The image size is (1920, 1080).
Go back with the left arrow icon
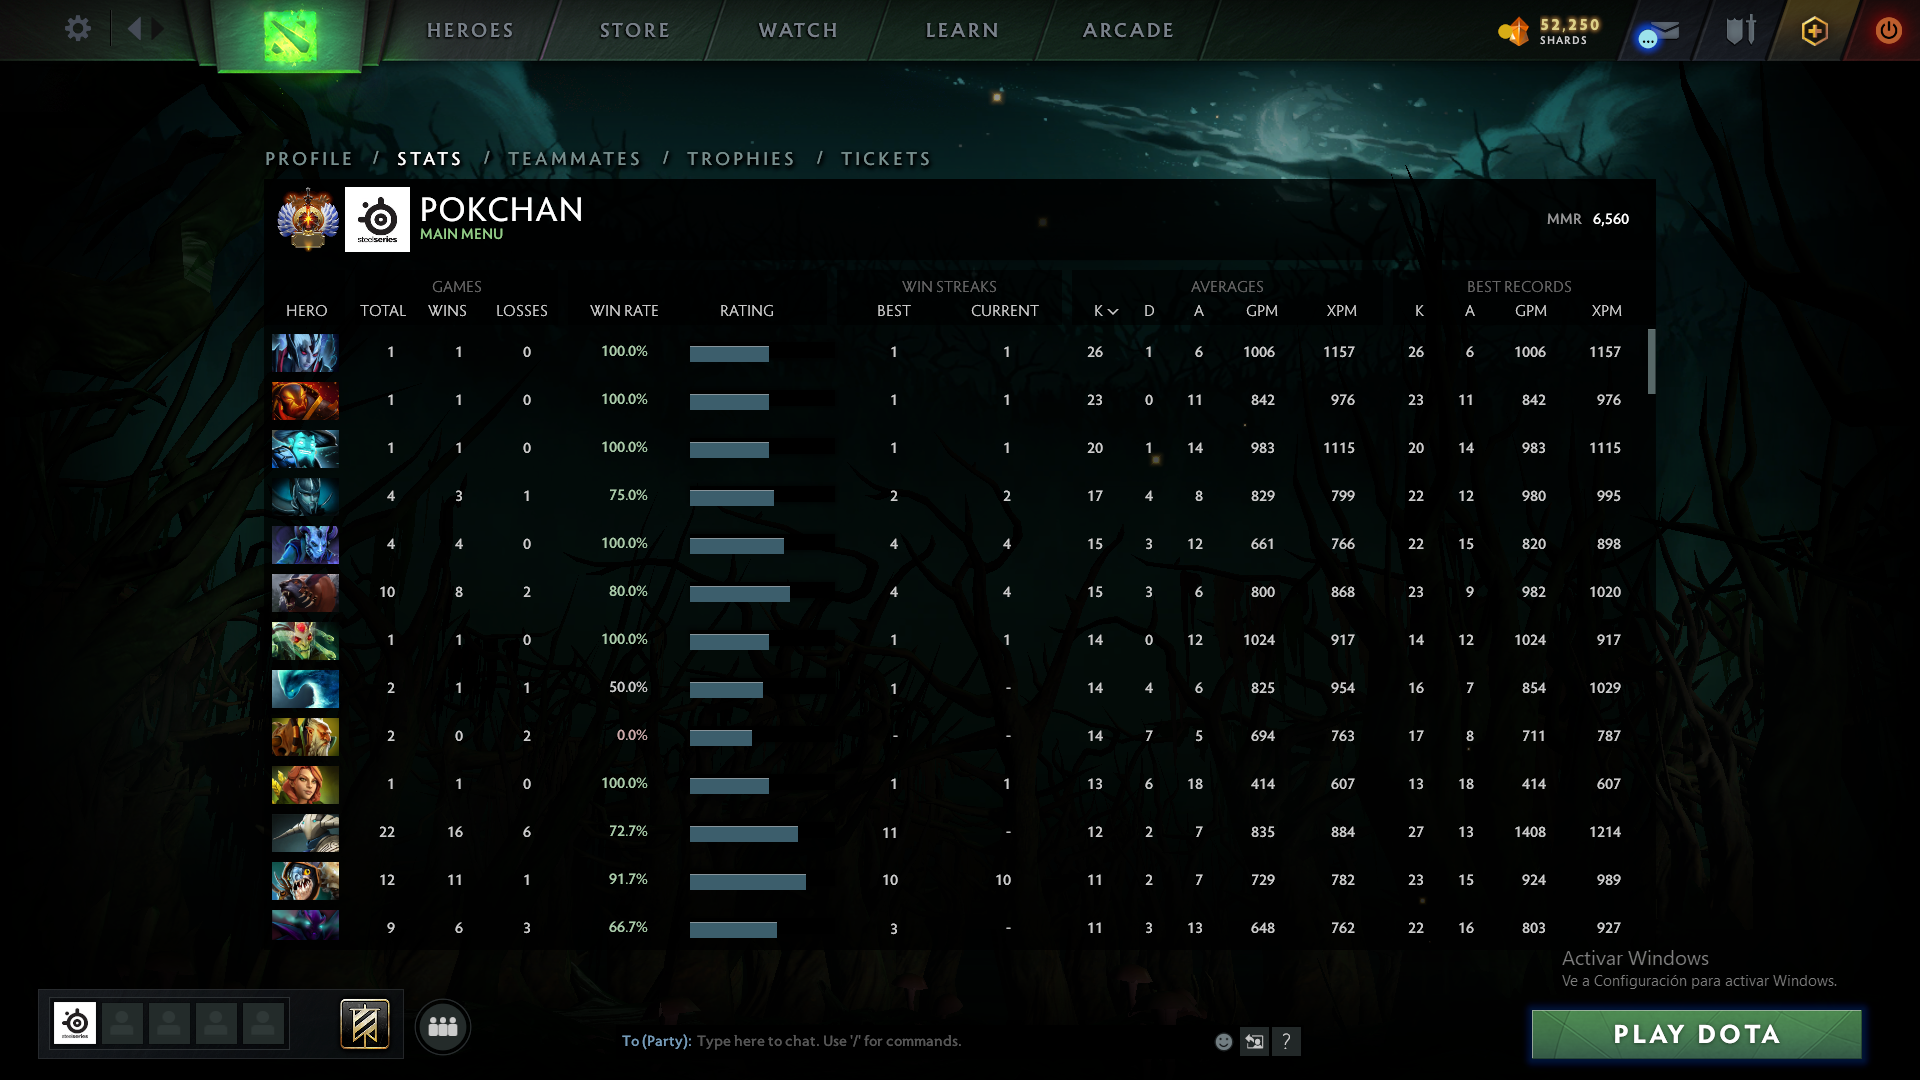[x=135, y=29]
